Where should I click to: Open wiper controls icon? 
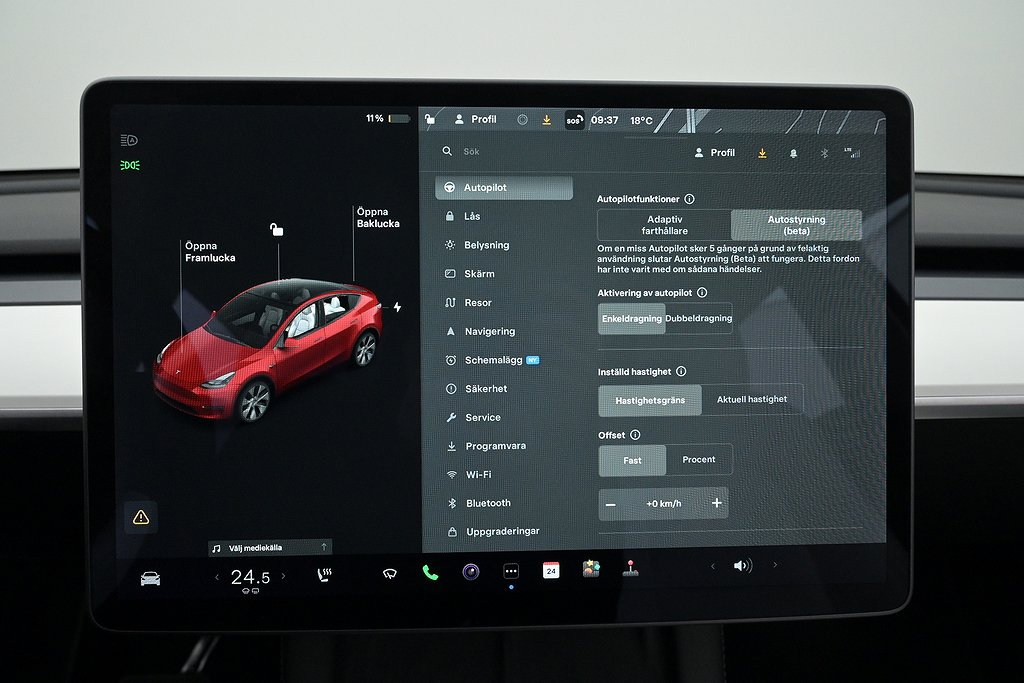click(390, 574)
